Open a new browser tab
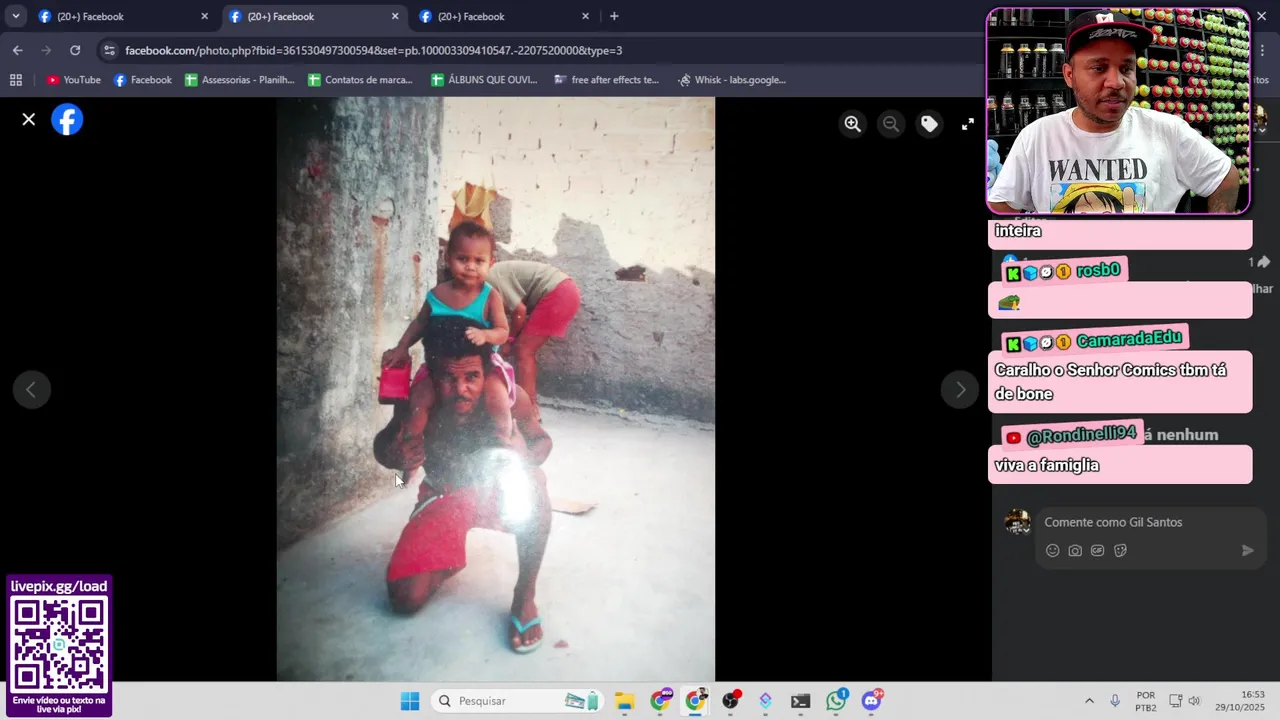1280x720 pixels. coord(614,16)
